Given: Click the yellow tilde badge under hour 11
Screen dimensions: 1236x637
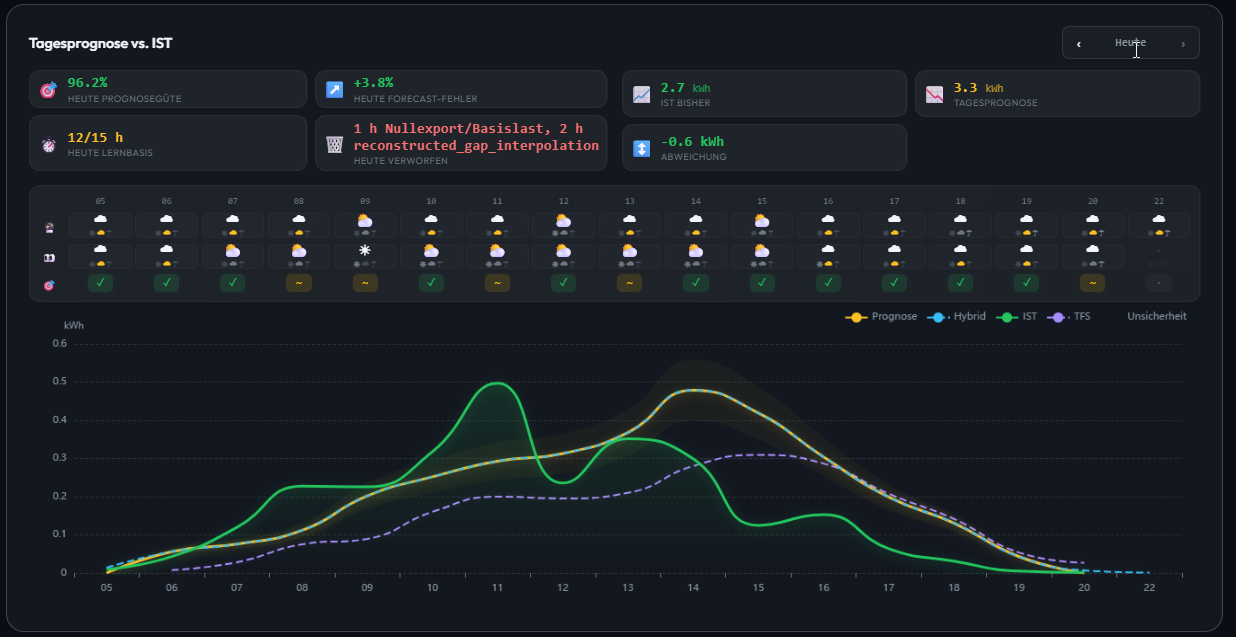Looking at the screenshot, I should click(497, 283).
